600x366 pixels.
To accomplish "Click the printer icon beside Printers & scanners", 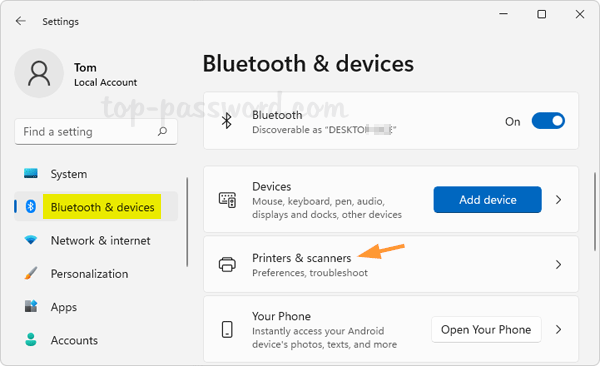I will [x=227, y=265].
